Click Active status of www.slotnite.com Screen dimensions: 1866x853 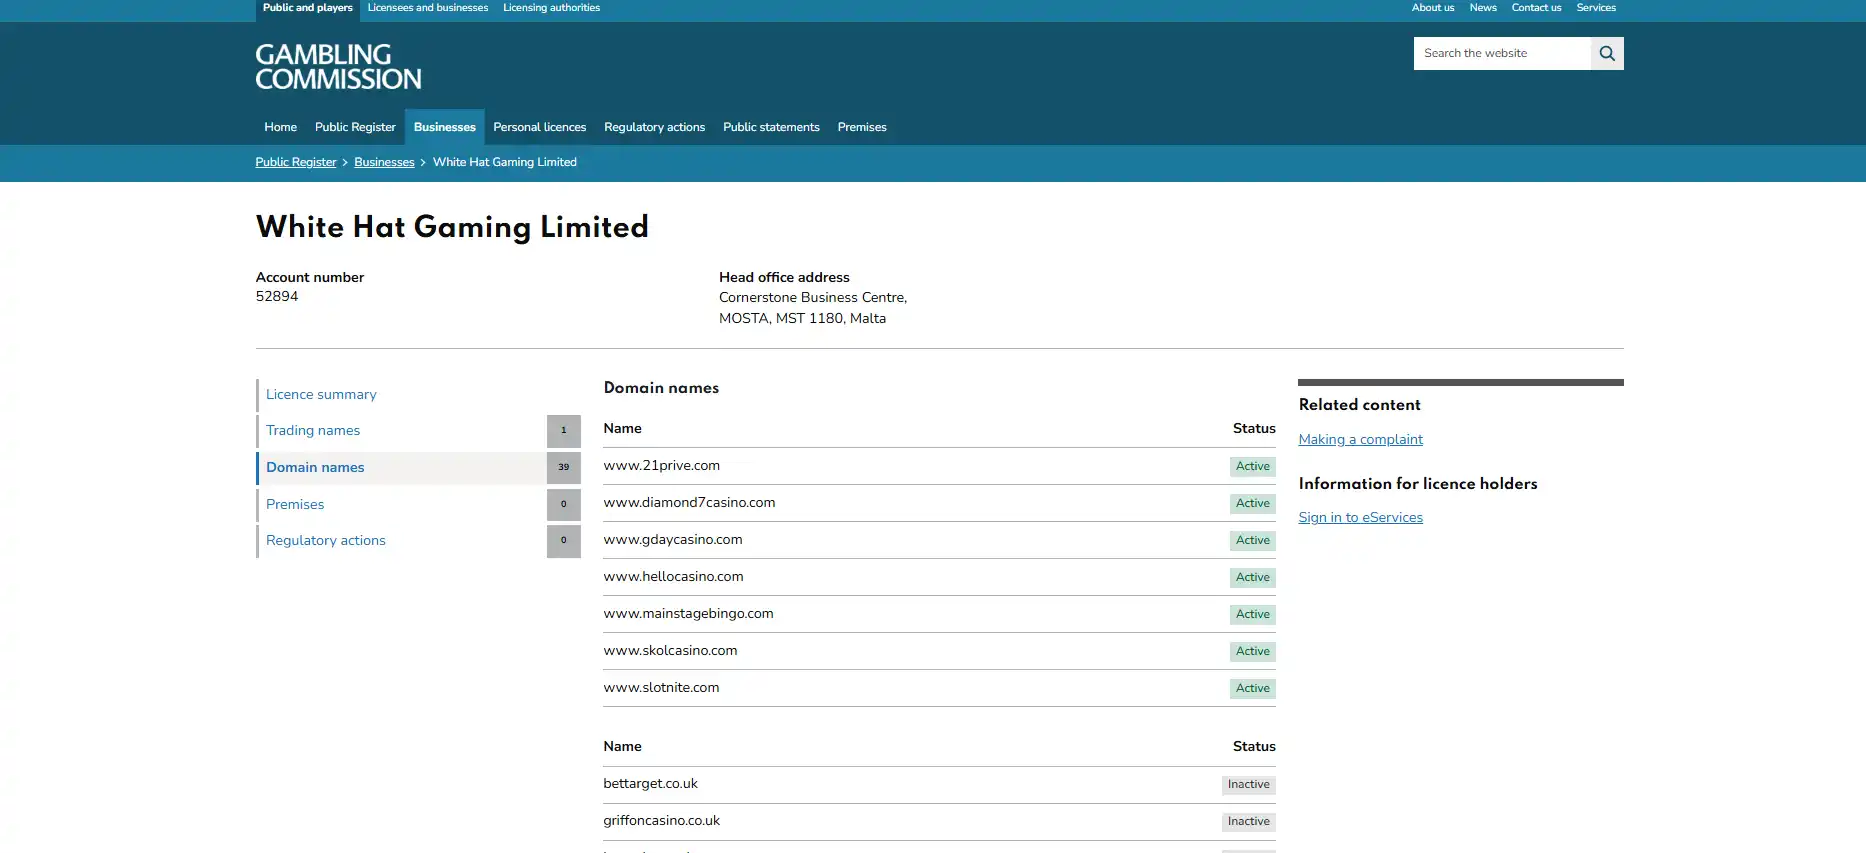pyautogui.click(x=1252, y=689)
